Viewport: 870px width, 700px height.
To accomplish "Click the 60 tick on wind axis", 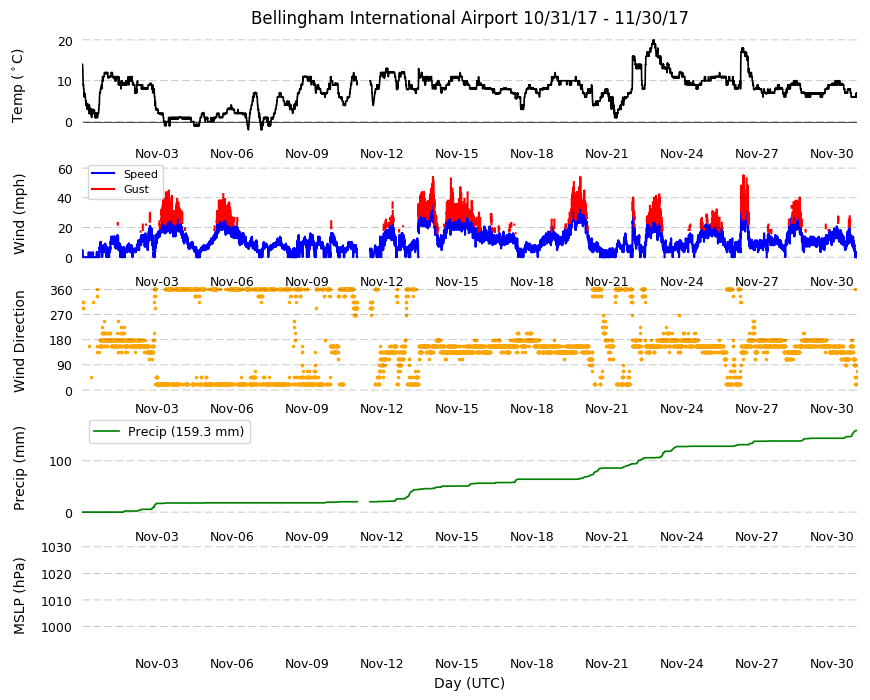I will pos(65,169).
